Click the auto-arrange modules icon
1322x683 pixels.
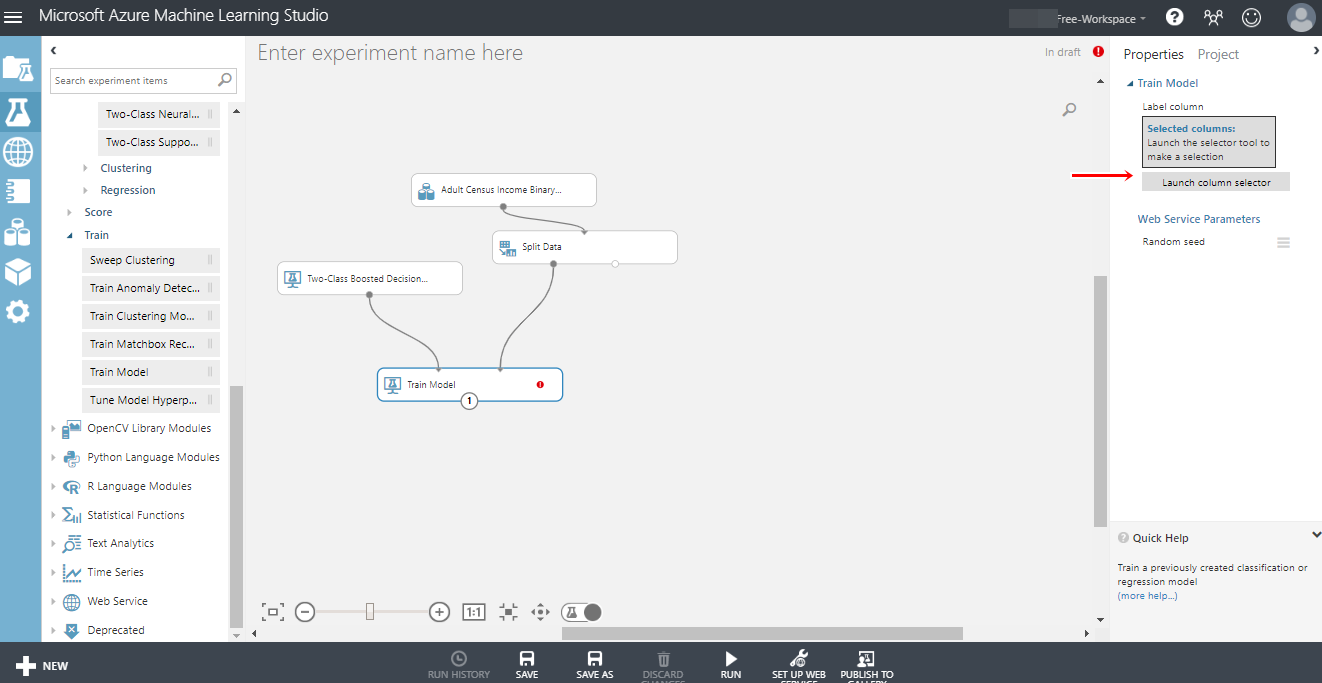[508, 612]
